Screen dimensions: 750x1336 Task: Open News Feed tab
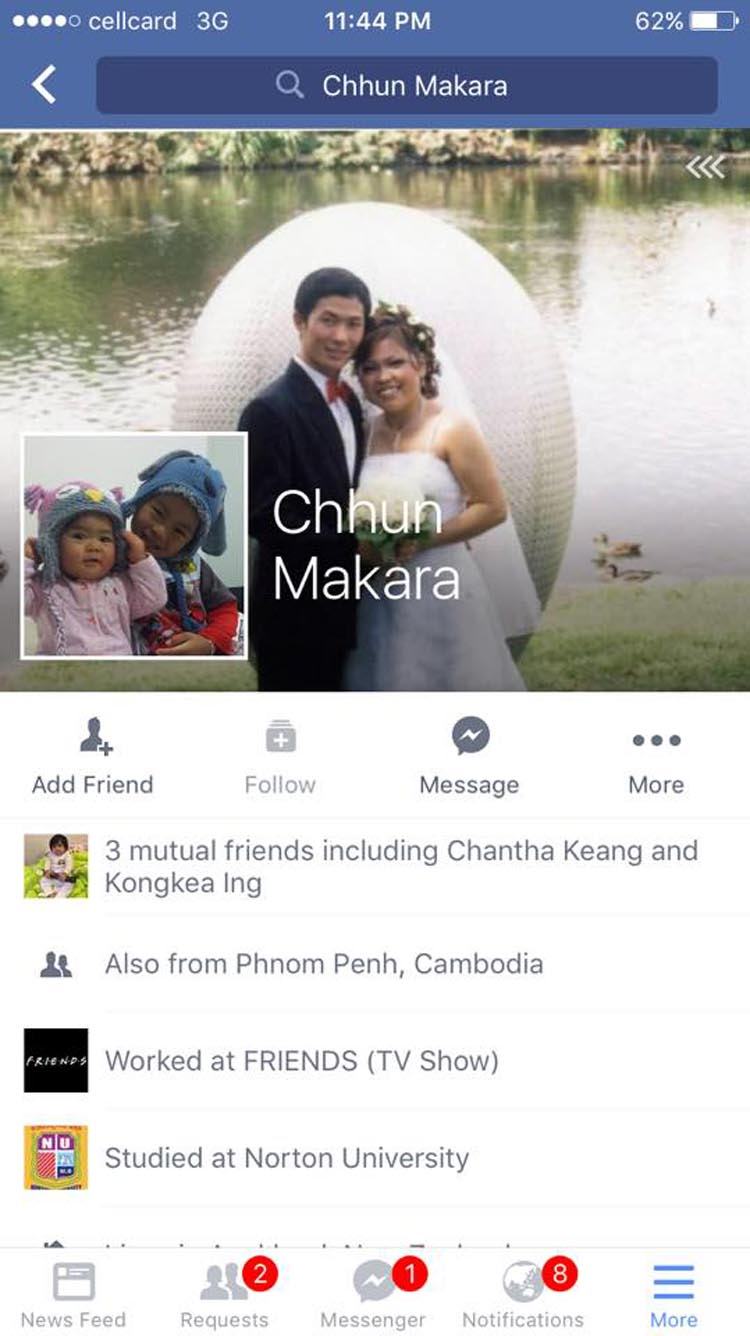coord(74,1294)
